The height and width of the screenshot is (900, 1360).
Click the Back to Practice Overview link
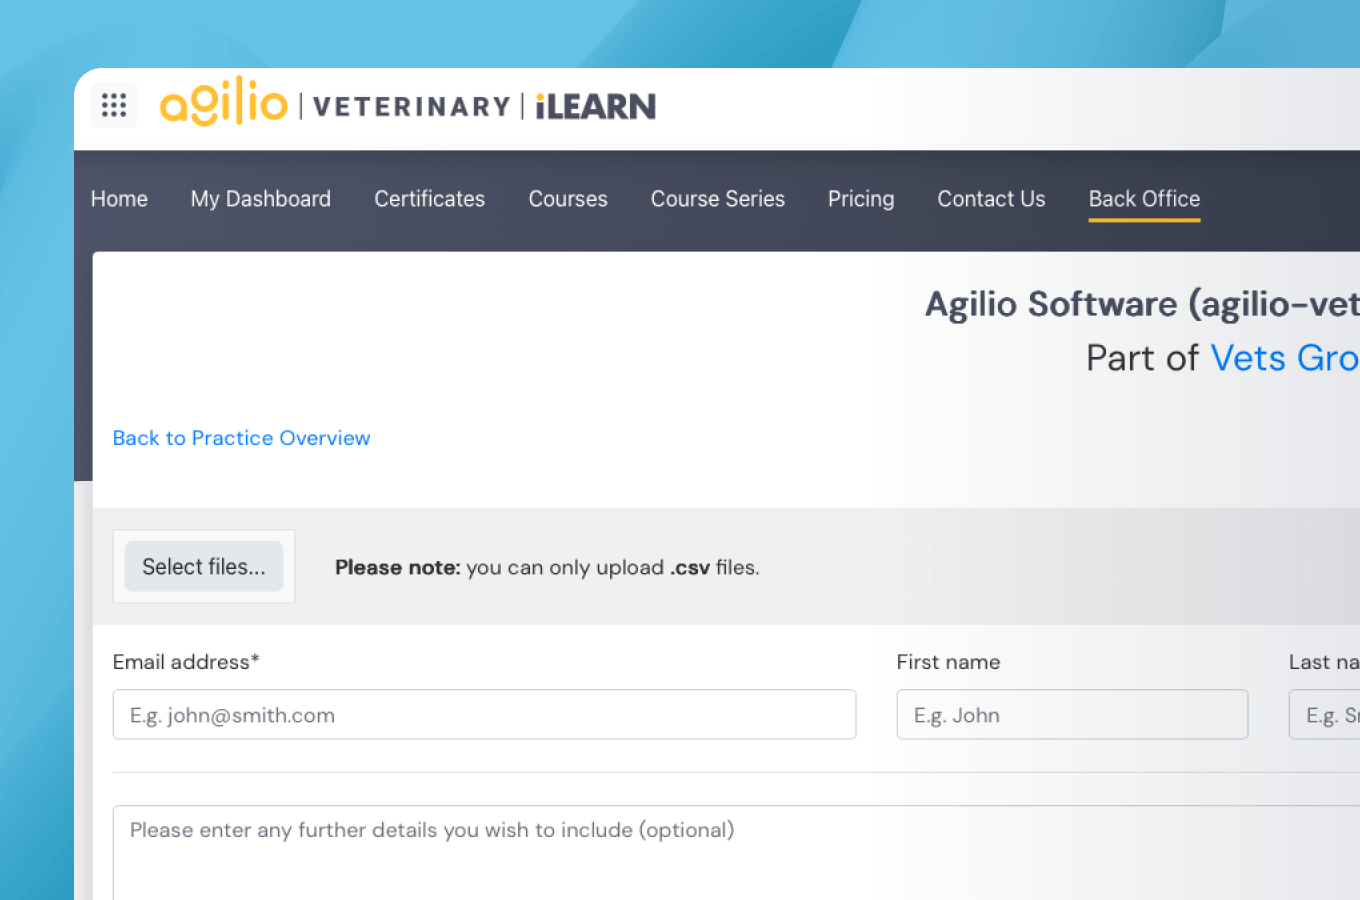[x=241, y=438]
